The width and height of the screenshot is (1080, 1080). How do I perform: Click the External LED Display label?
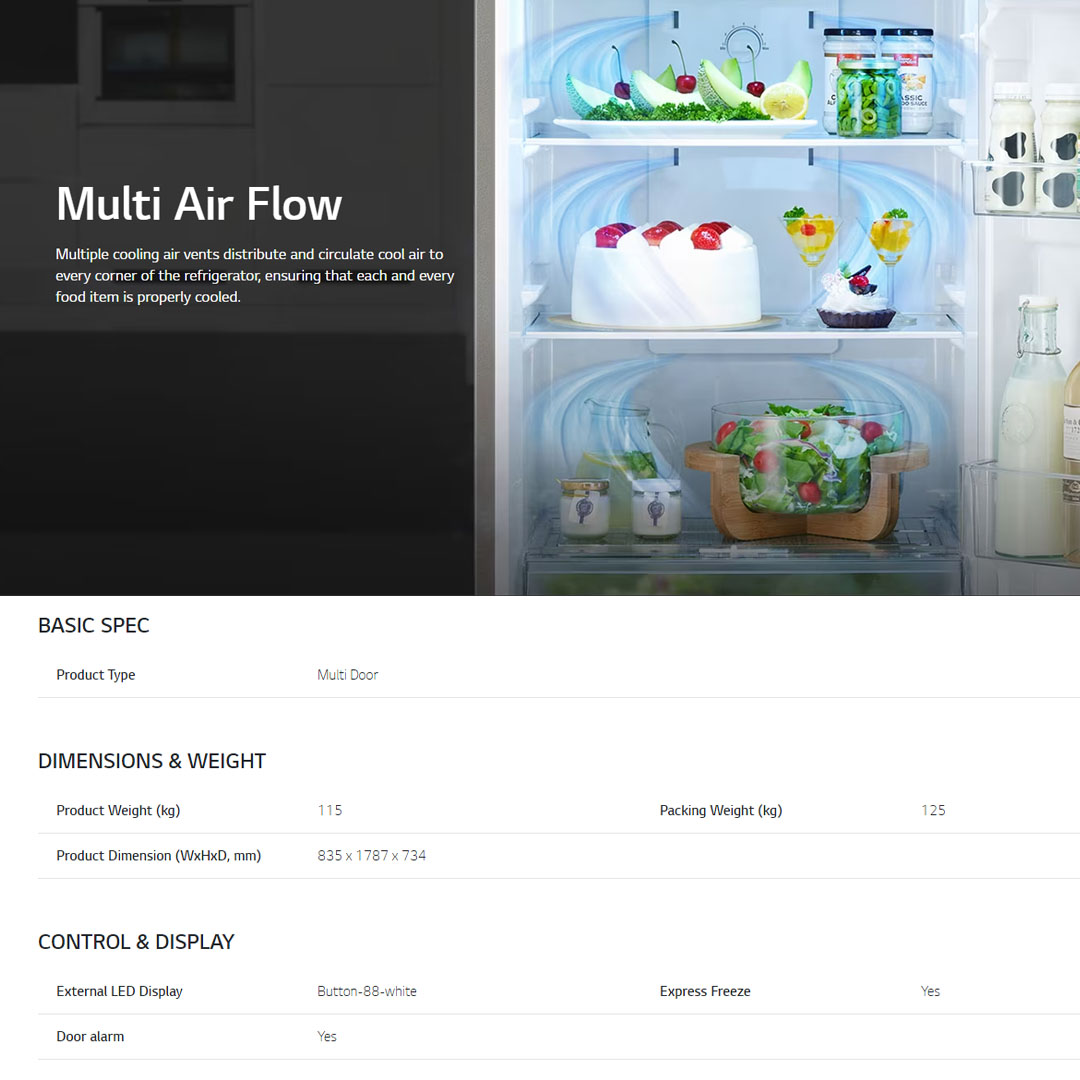[x=119, y=992]
